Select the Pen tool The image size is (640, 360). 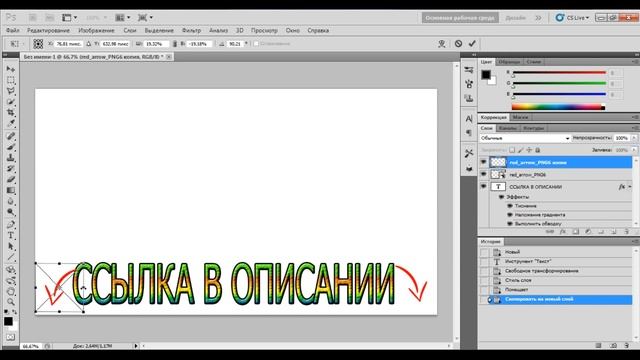[x=11, y=224]
